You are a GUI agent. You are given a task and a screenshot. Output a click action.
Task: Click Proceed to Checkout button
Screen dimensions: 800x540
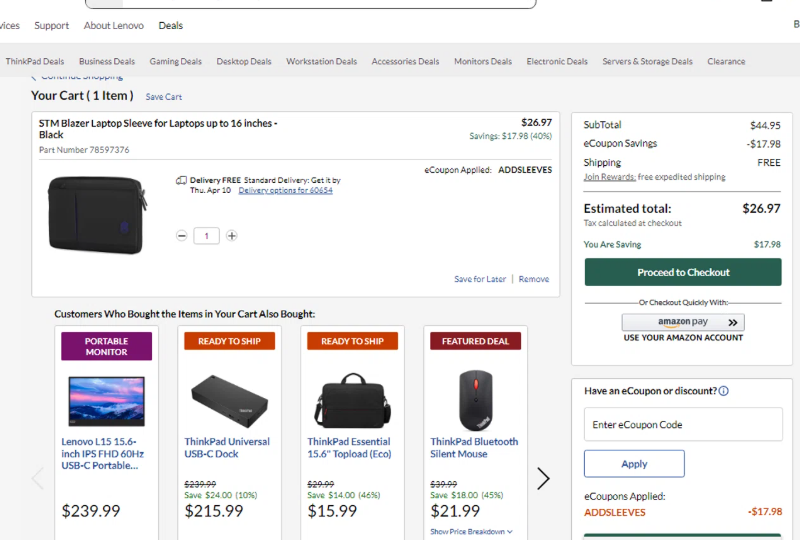pyautogui.click(x=683, y=272)
